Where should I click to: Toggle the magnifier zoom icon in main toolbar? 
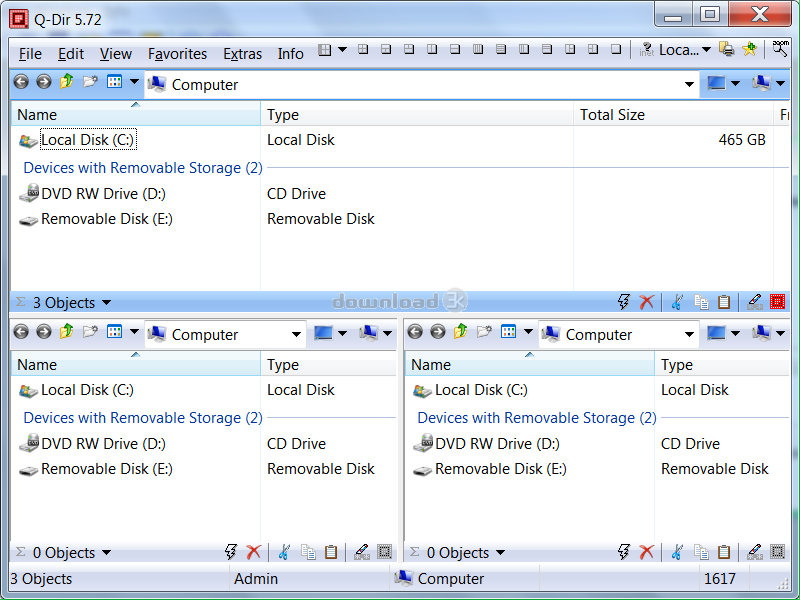[779, 49]
